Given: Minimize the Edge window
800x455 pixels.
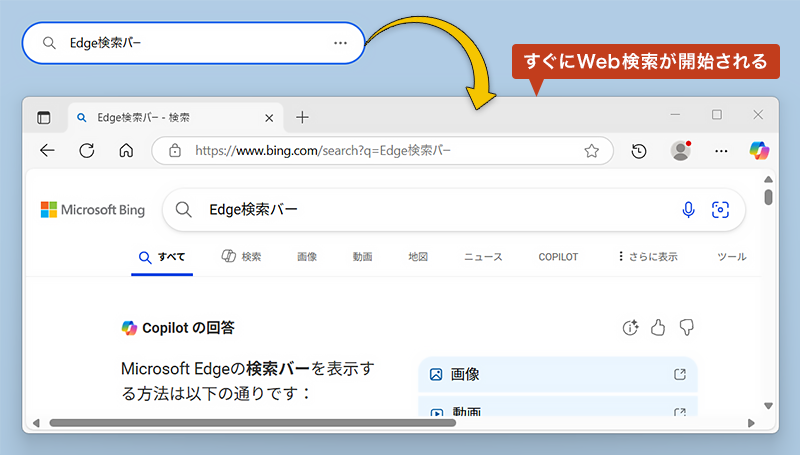Looking at the screenshot, I should (675, 115).
